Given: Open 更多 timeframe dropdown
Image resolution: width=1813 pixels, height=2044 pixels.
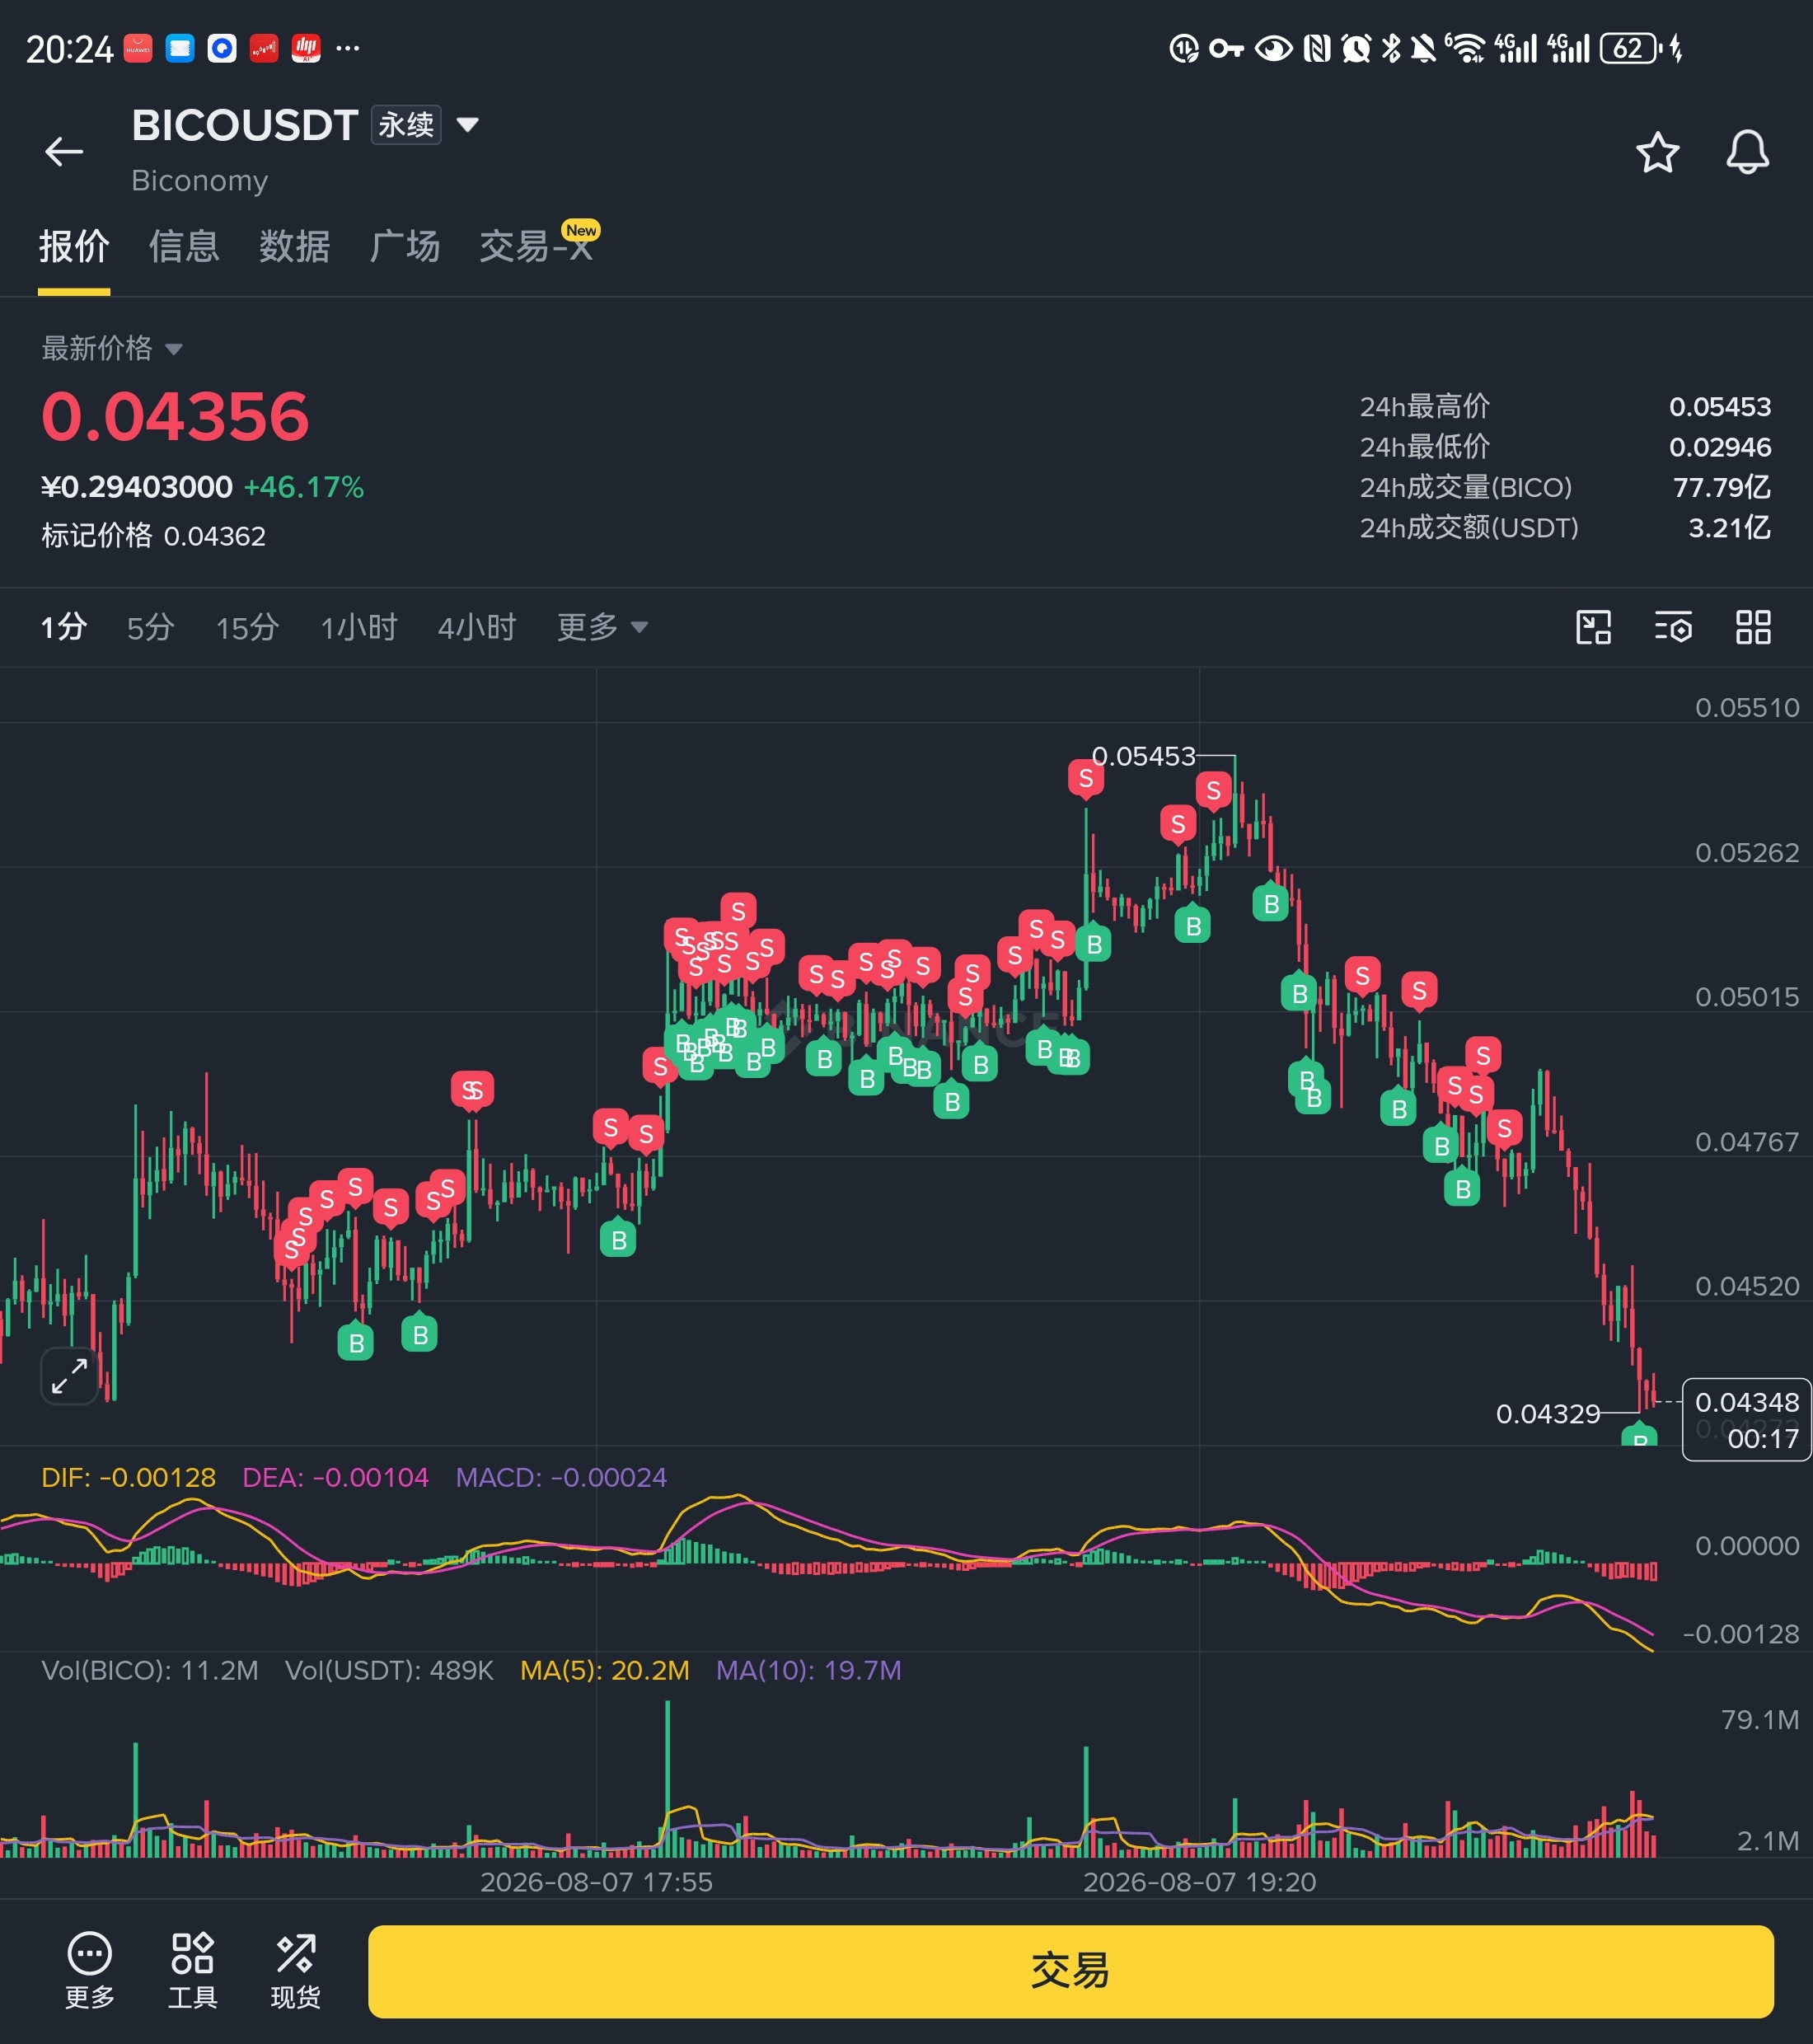Looking at the screenshot, I should pos(602,627).
